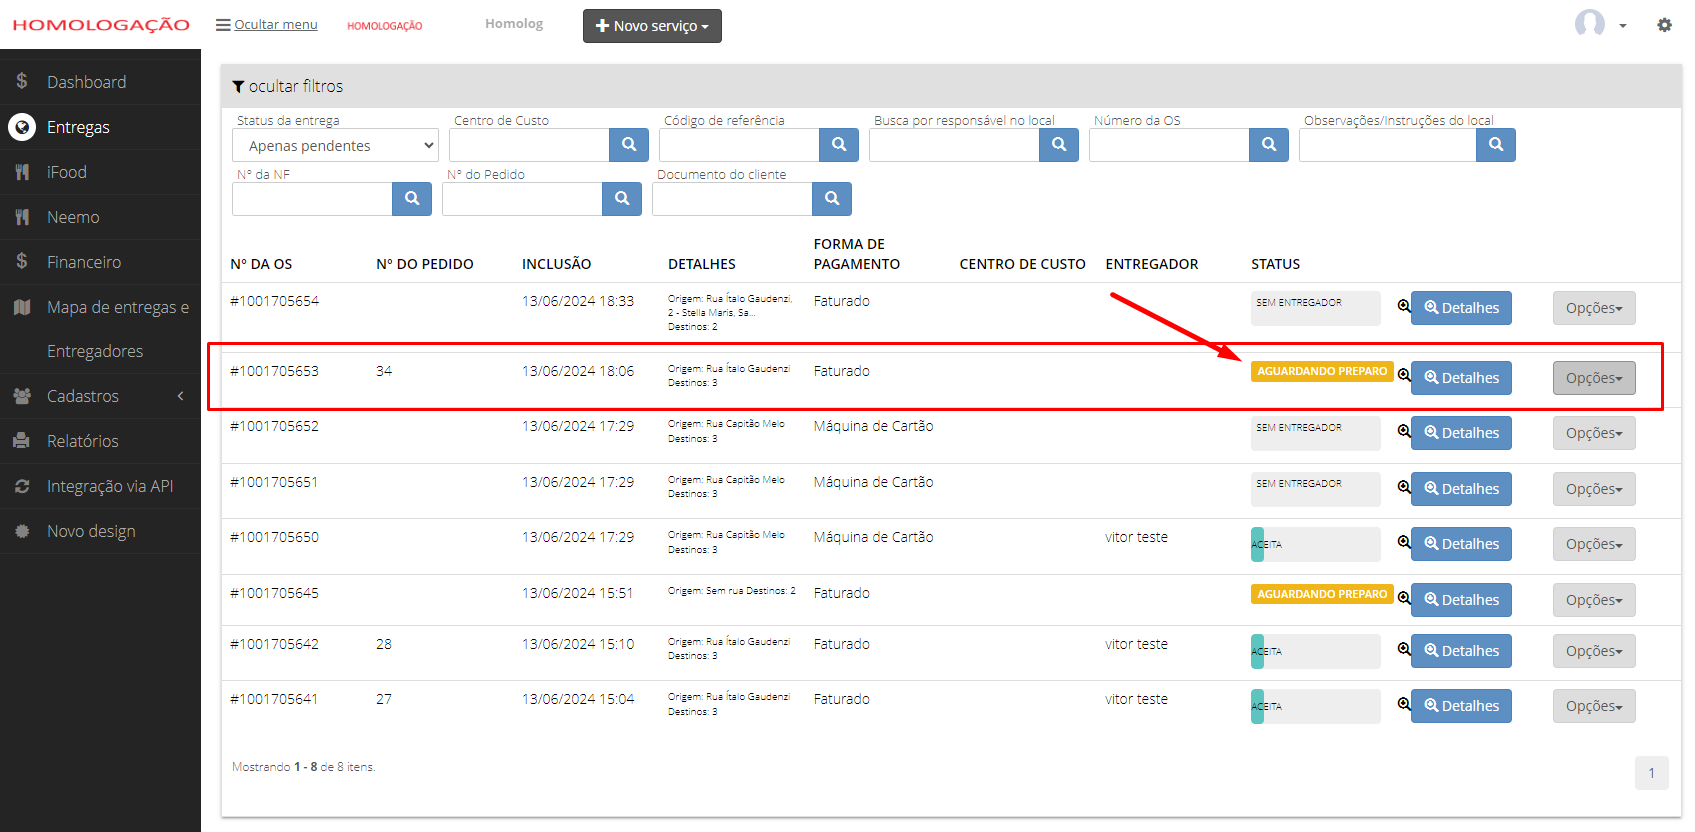Search by Centro de Custo magnifier button

(629, 145)
